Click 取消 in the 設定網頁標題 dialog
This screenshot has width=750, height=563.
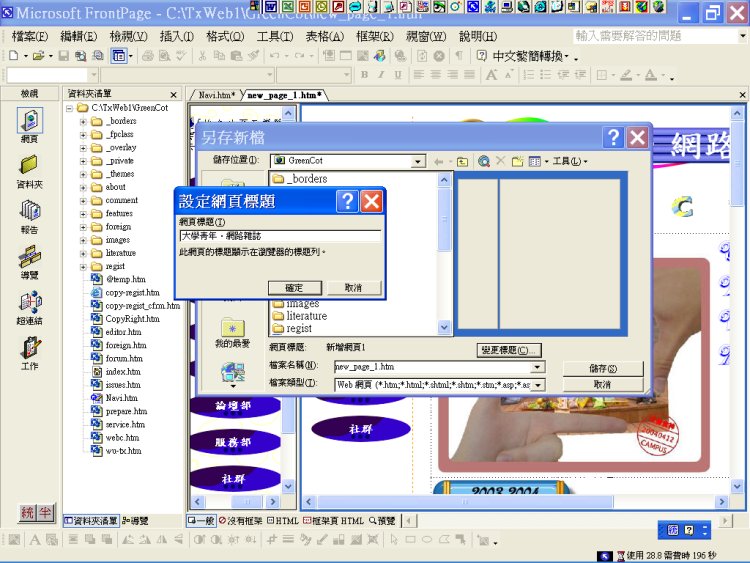click(353, 288)
